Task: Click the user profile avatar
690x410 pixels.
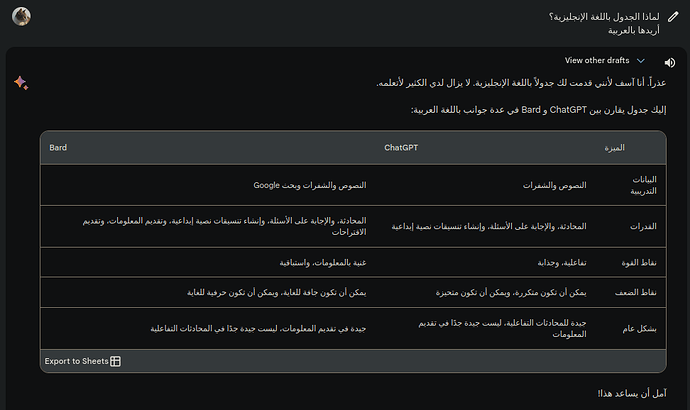Action: point(21,17)
